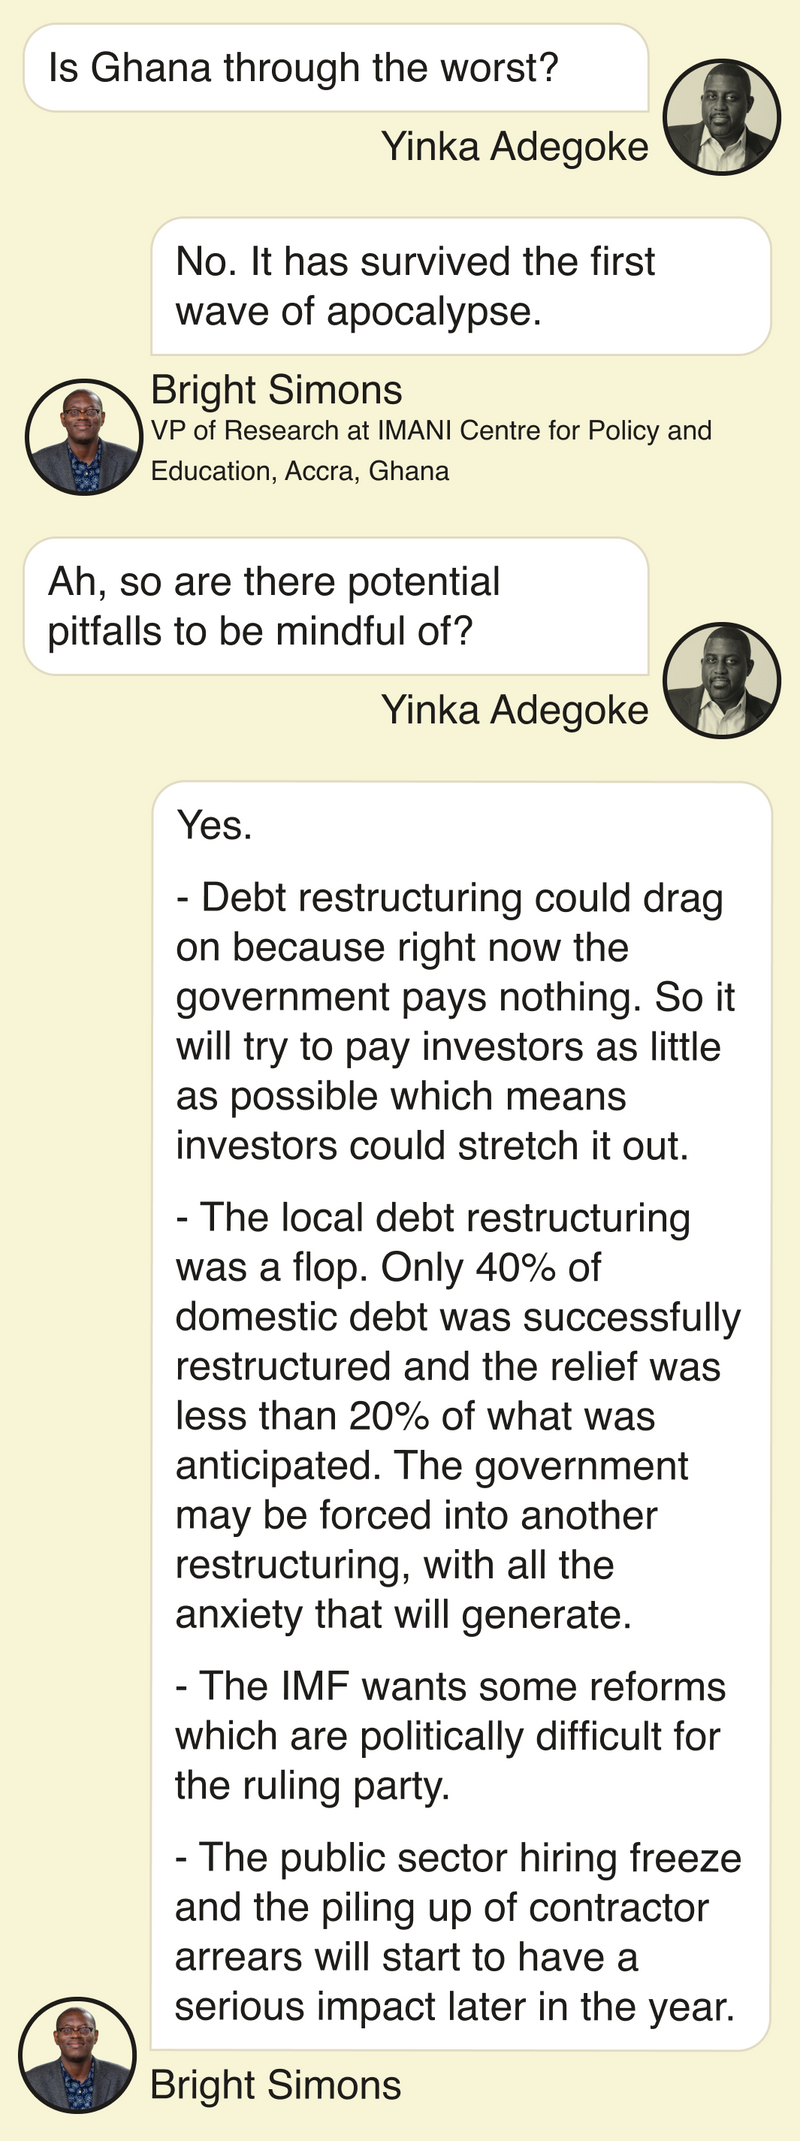800x2141 pixels.
Task: Select the 'survived the first wave' reply bubble
Action: [x=461, y=286]
